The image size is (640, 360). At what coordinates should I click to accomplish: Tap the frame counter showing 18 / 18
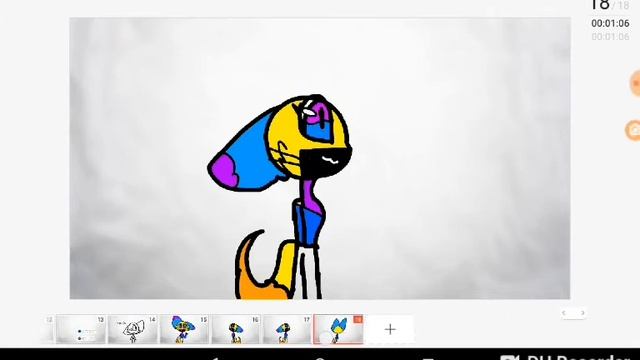coord(610,5)
